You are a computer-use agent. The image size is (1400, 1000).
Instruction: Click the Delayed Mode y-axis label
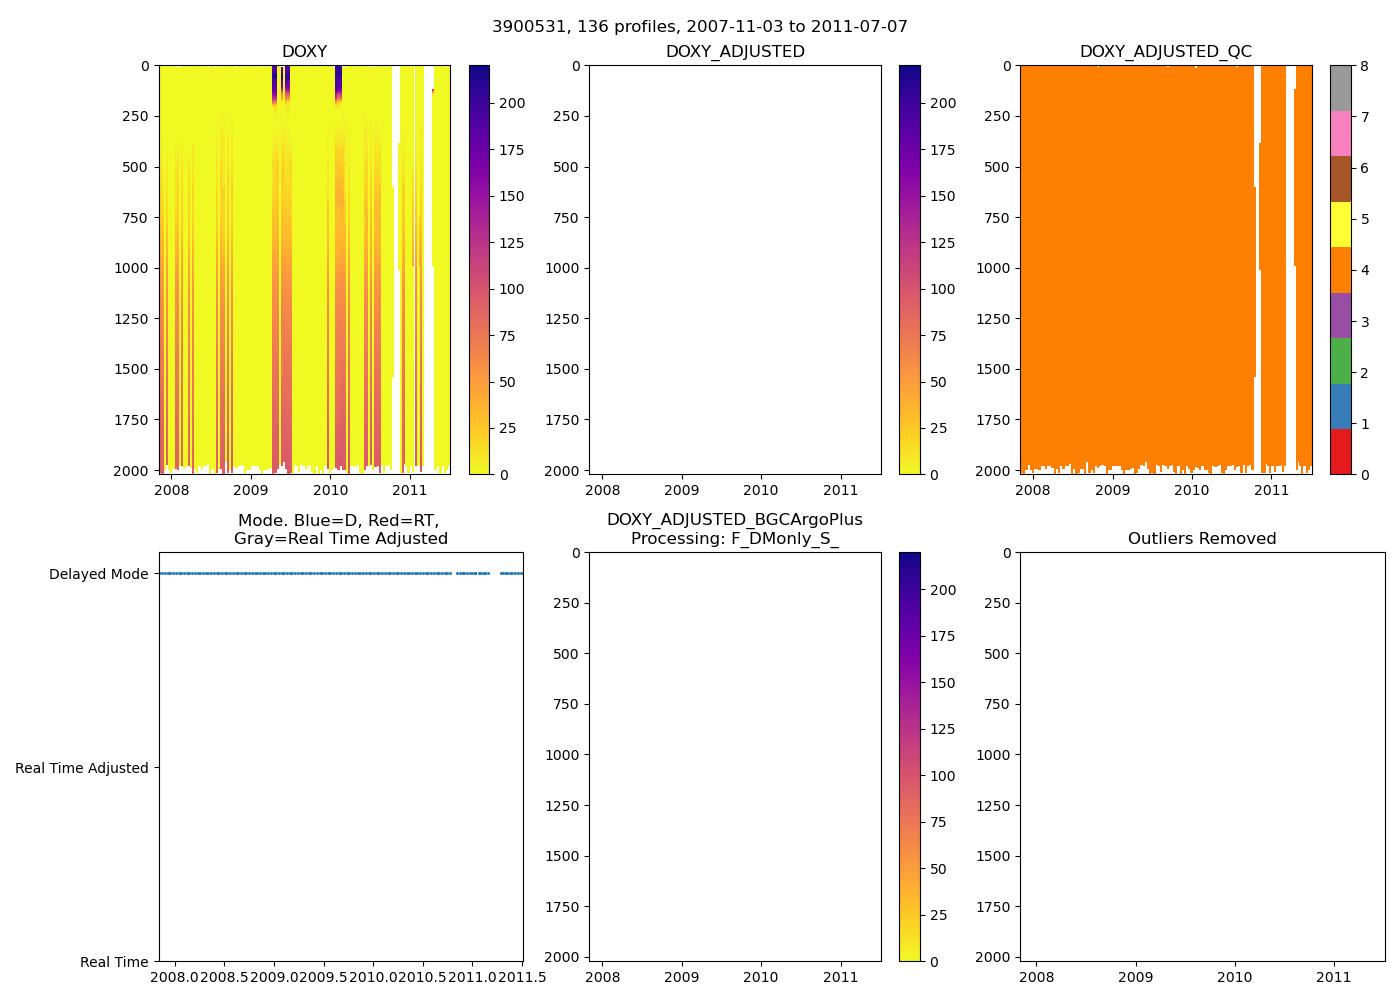point(98,574)
